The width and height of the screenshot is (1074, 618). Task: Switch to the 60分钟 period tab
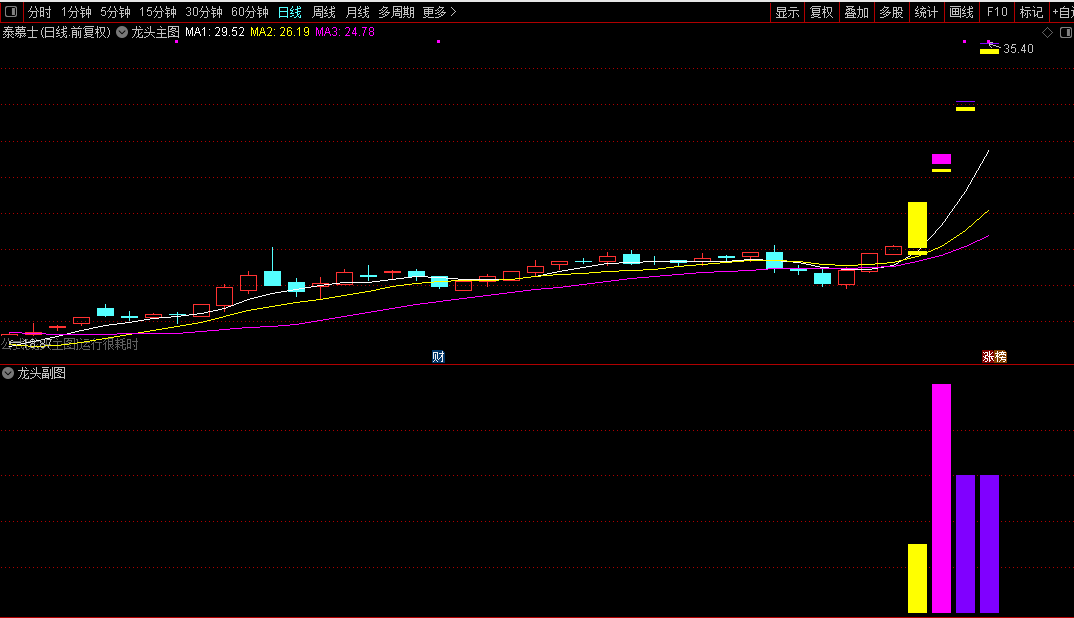250,12
